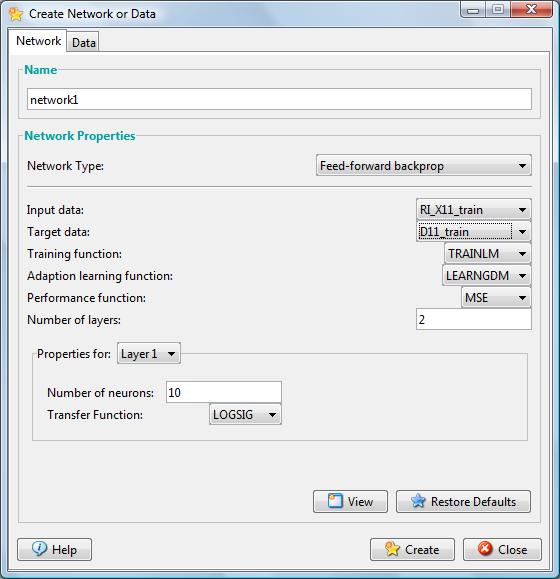
Task: Maximize the Create Network window
Action: pos(498,10)
